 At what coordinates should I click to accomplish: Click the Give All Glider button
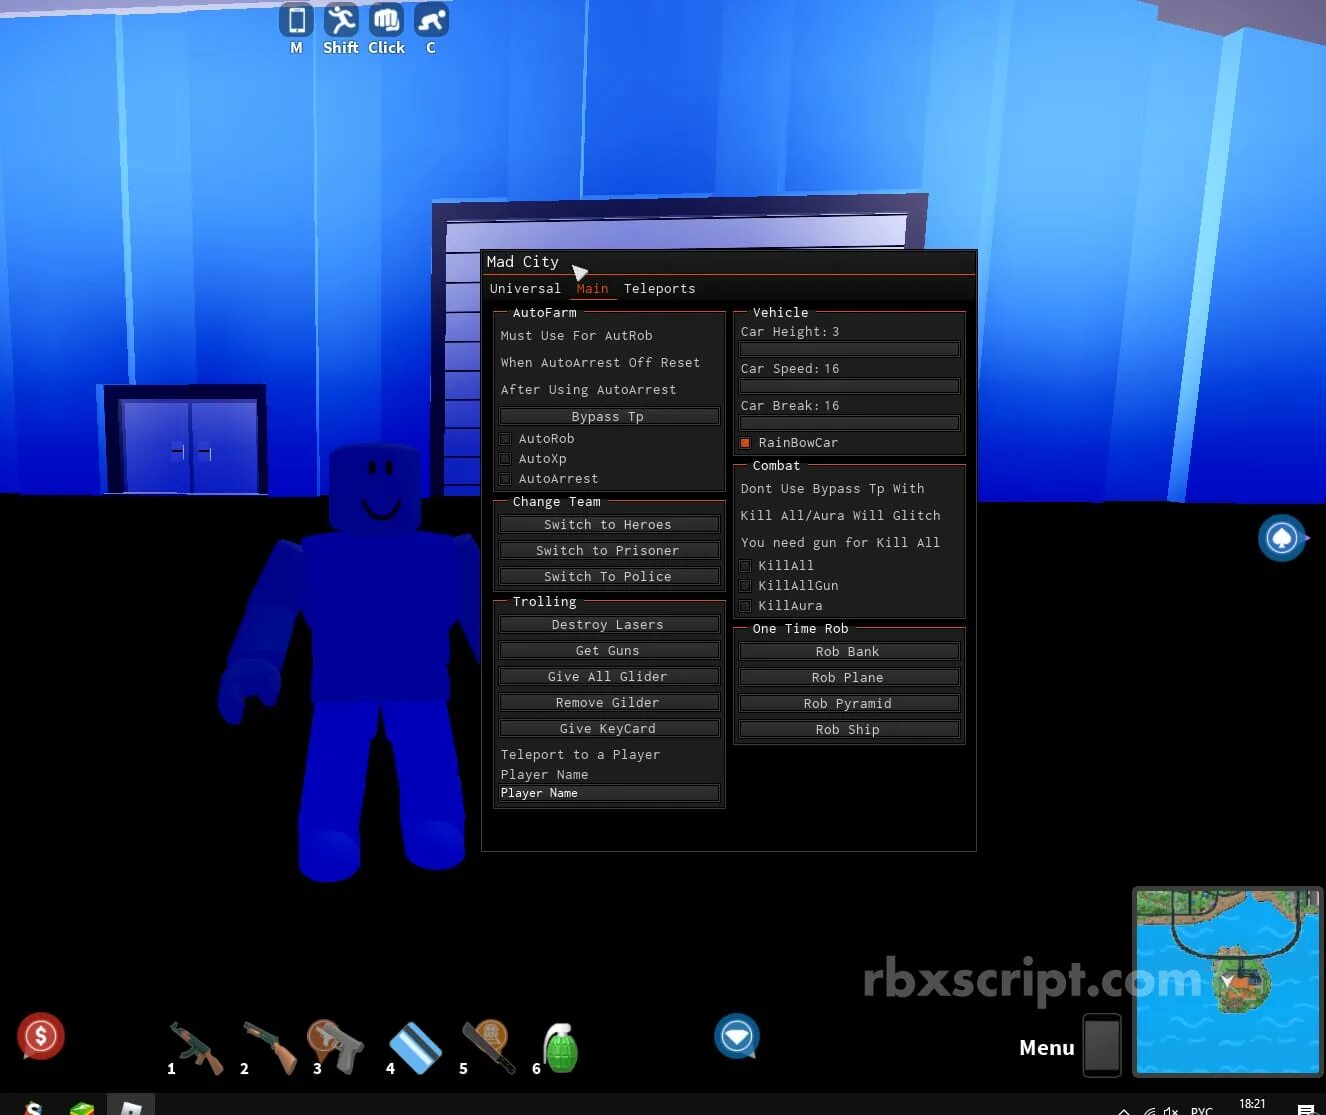pyautogui.click(x=609, y=677)
